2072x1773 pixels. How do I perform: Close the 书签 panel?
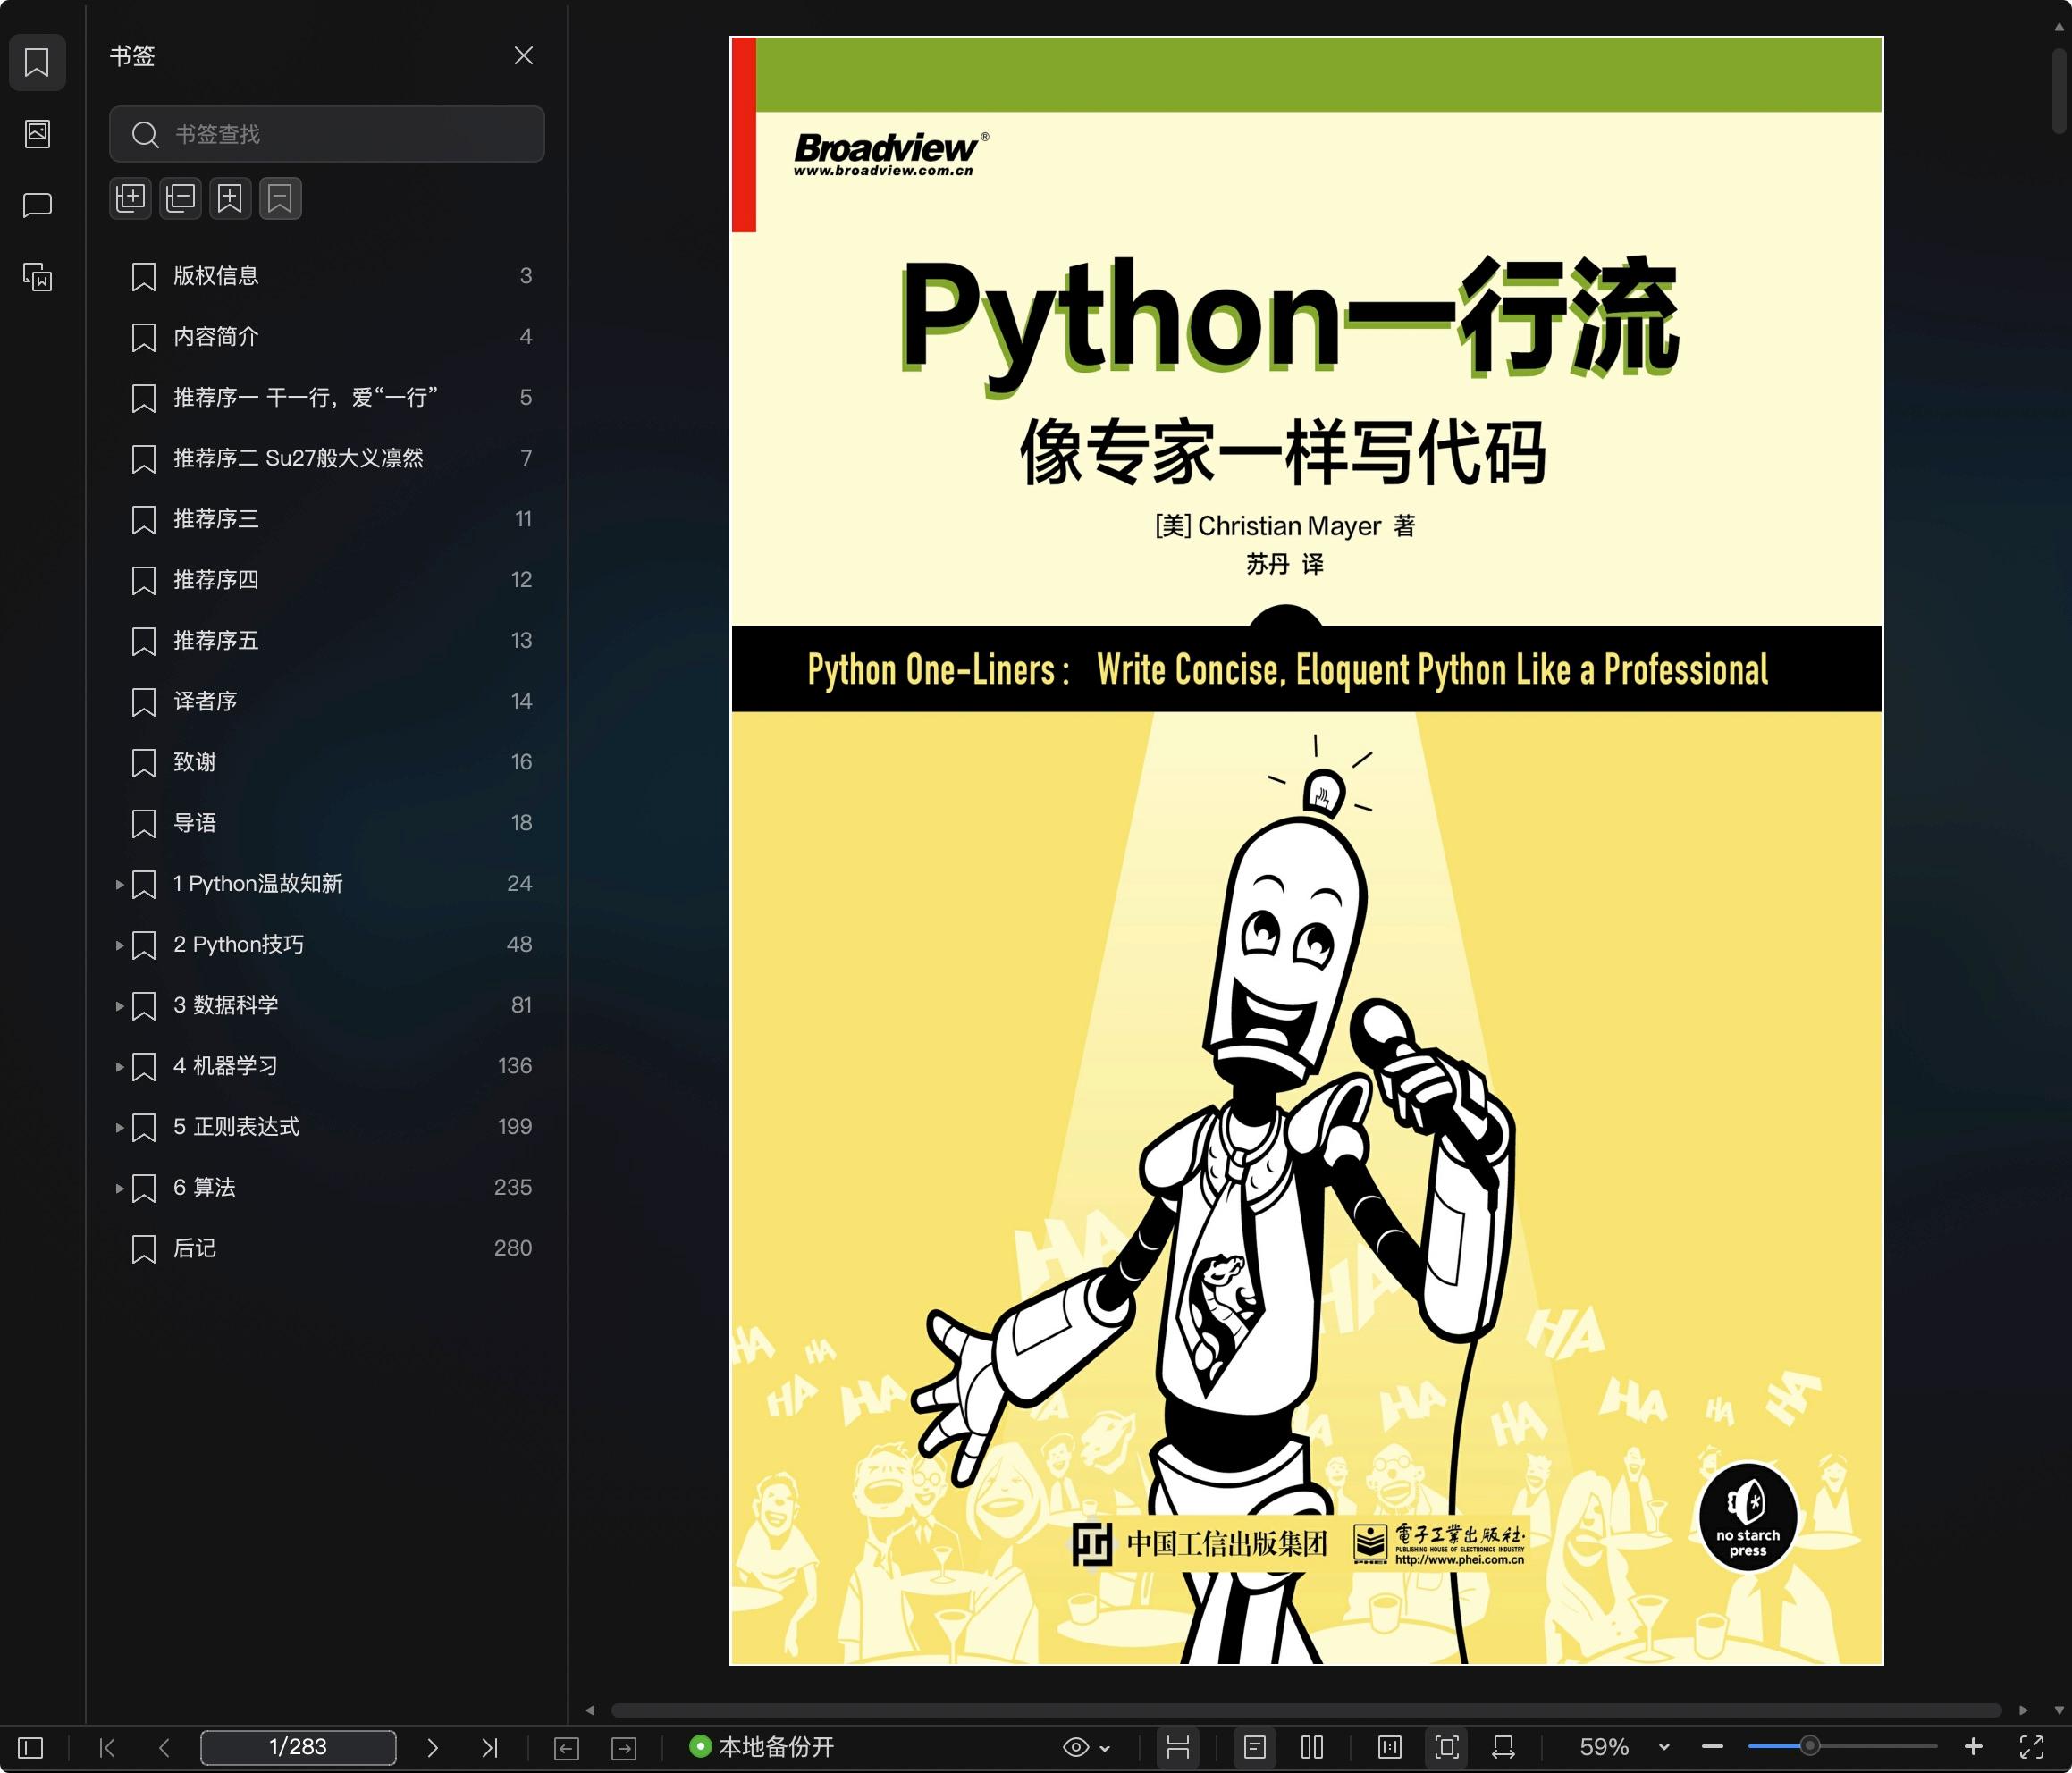(523, 56)
